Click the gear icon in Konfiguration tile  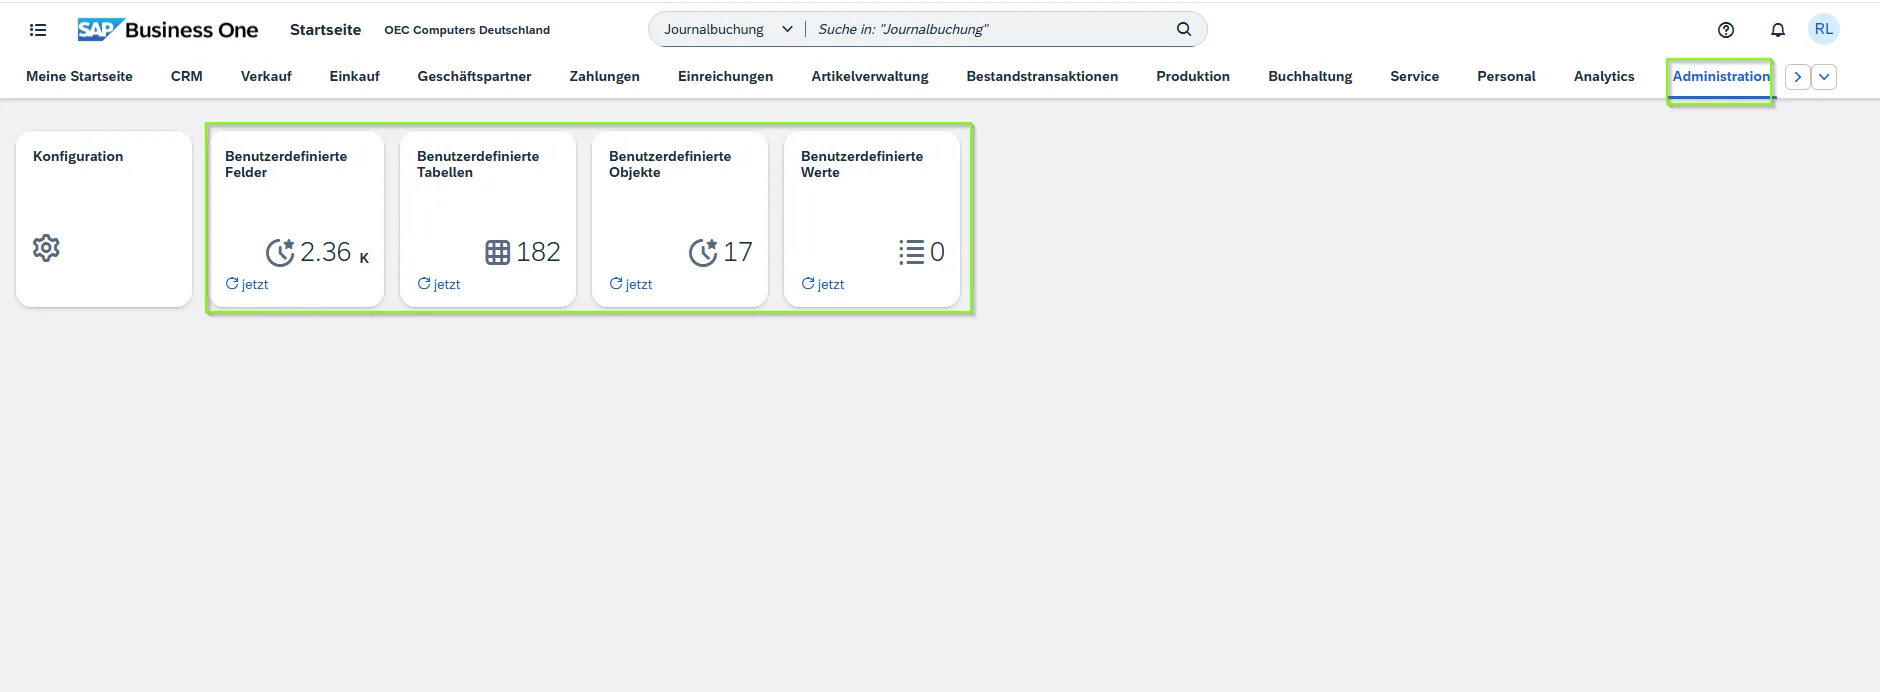[x=46, y=248]
